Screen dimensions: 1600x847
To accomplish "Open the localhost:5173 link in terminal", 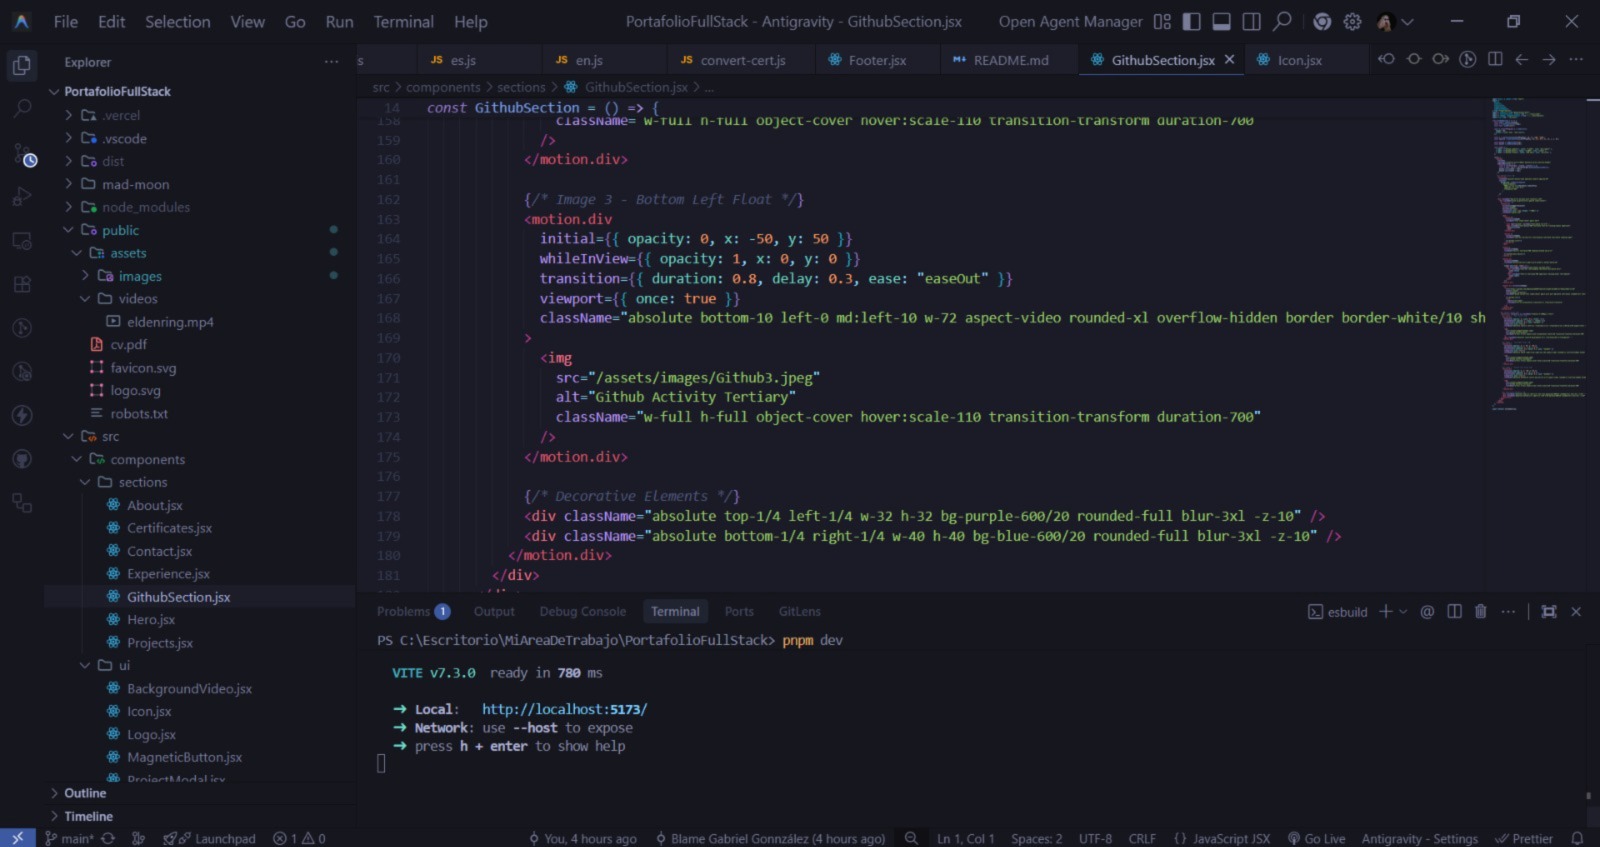I will 564,709.
